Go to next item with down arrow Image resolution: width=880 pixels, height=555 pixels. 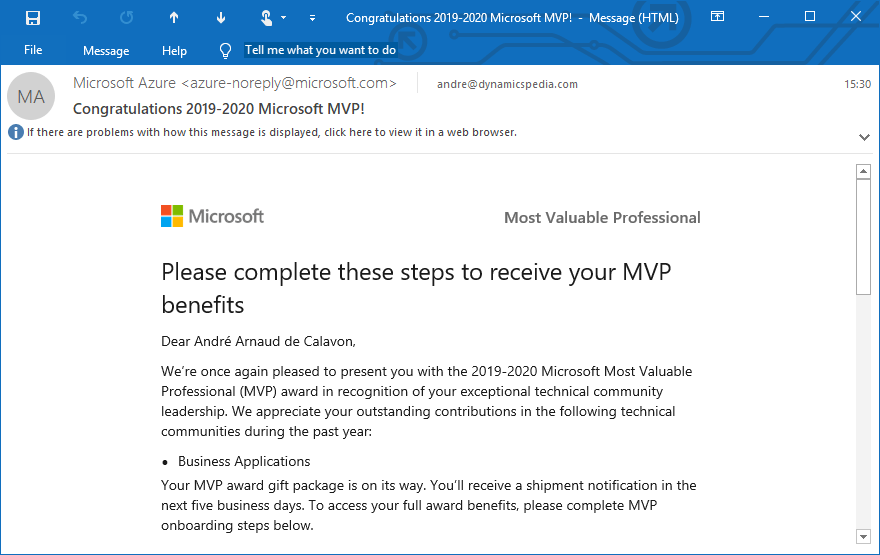coord(221,18)
